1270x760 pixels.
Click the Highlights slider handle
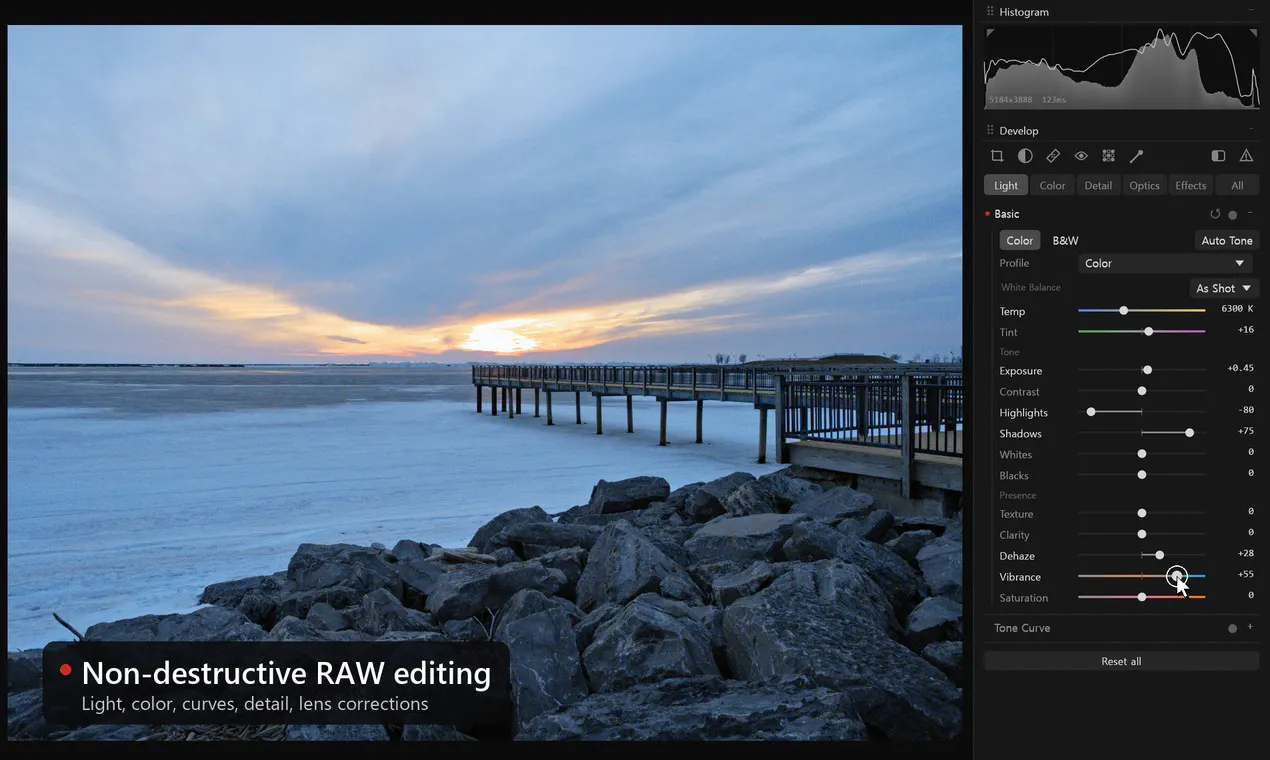point(1091,412)
